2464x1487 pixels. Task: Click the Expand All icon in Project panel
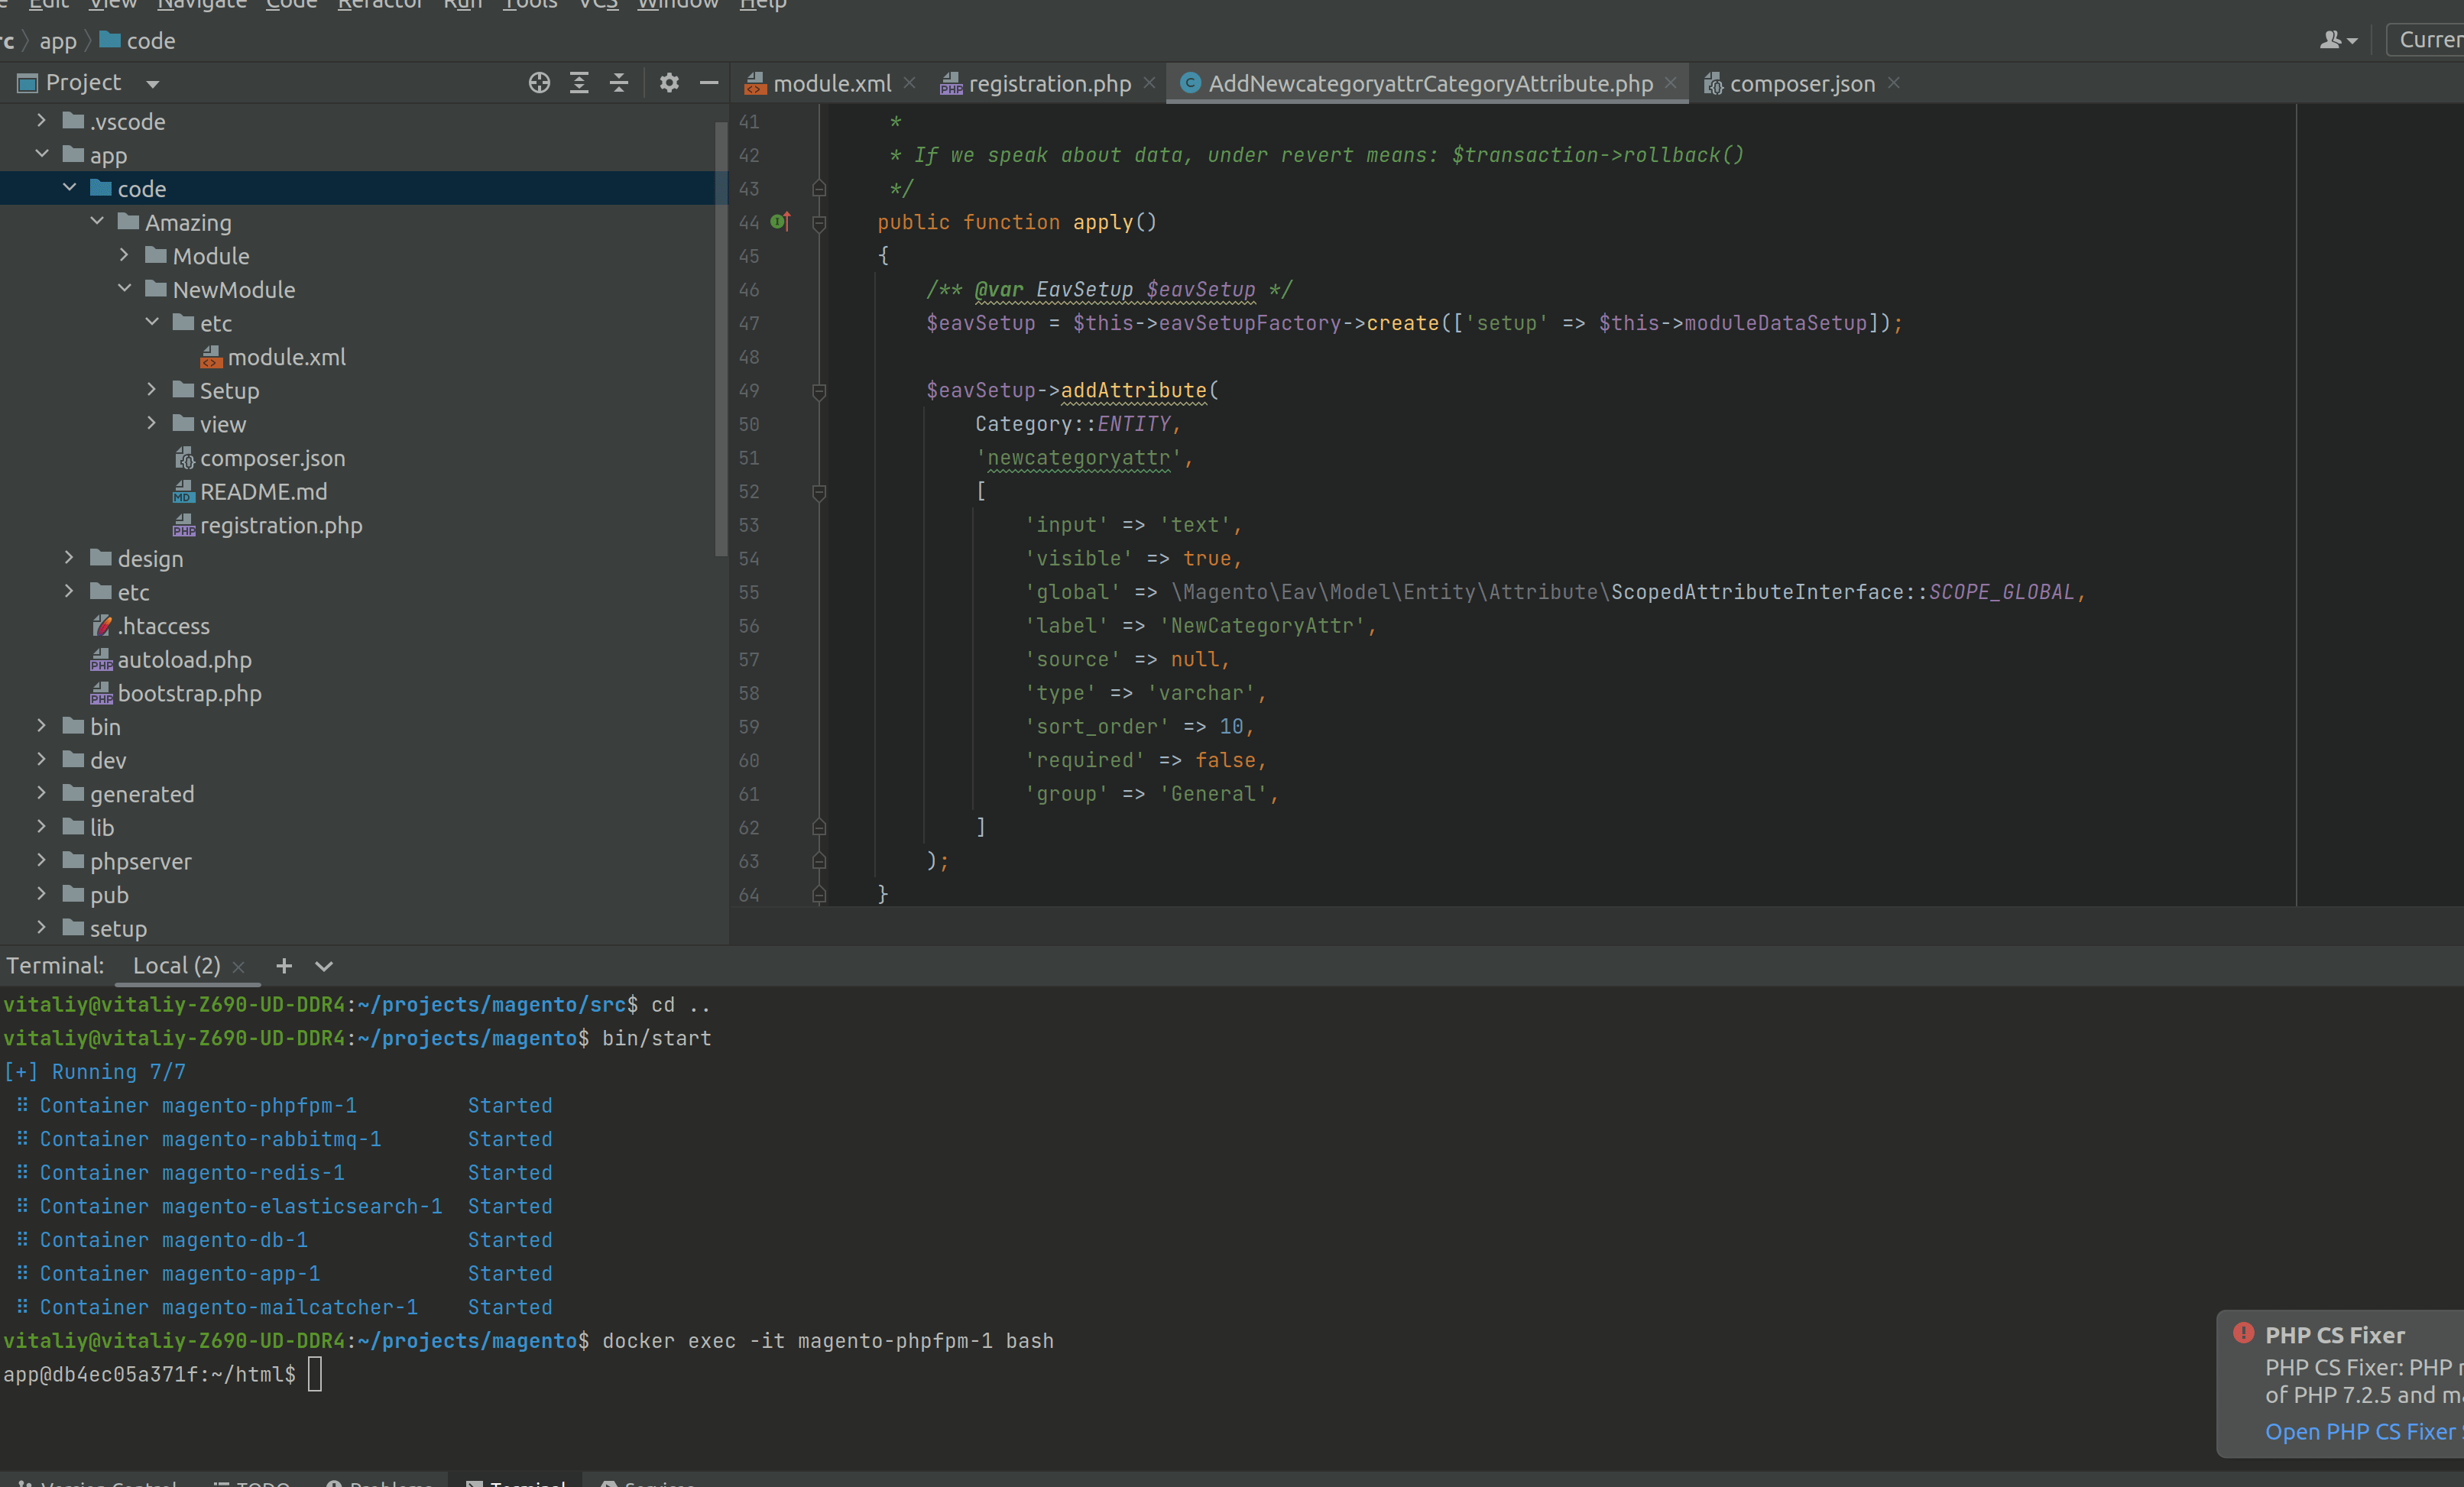[x=579, y=83]
